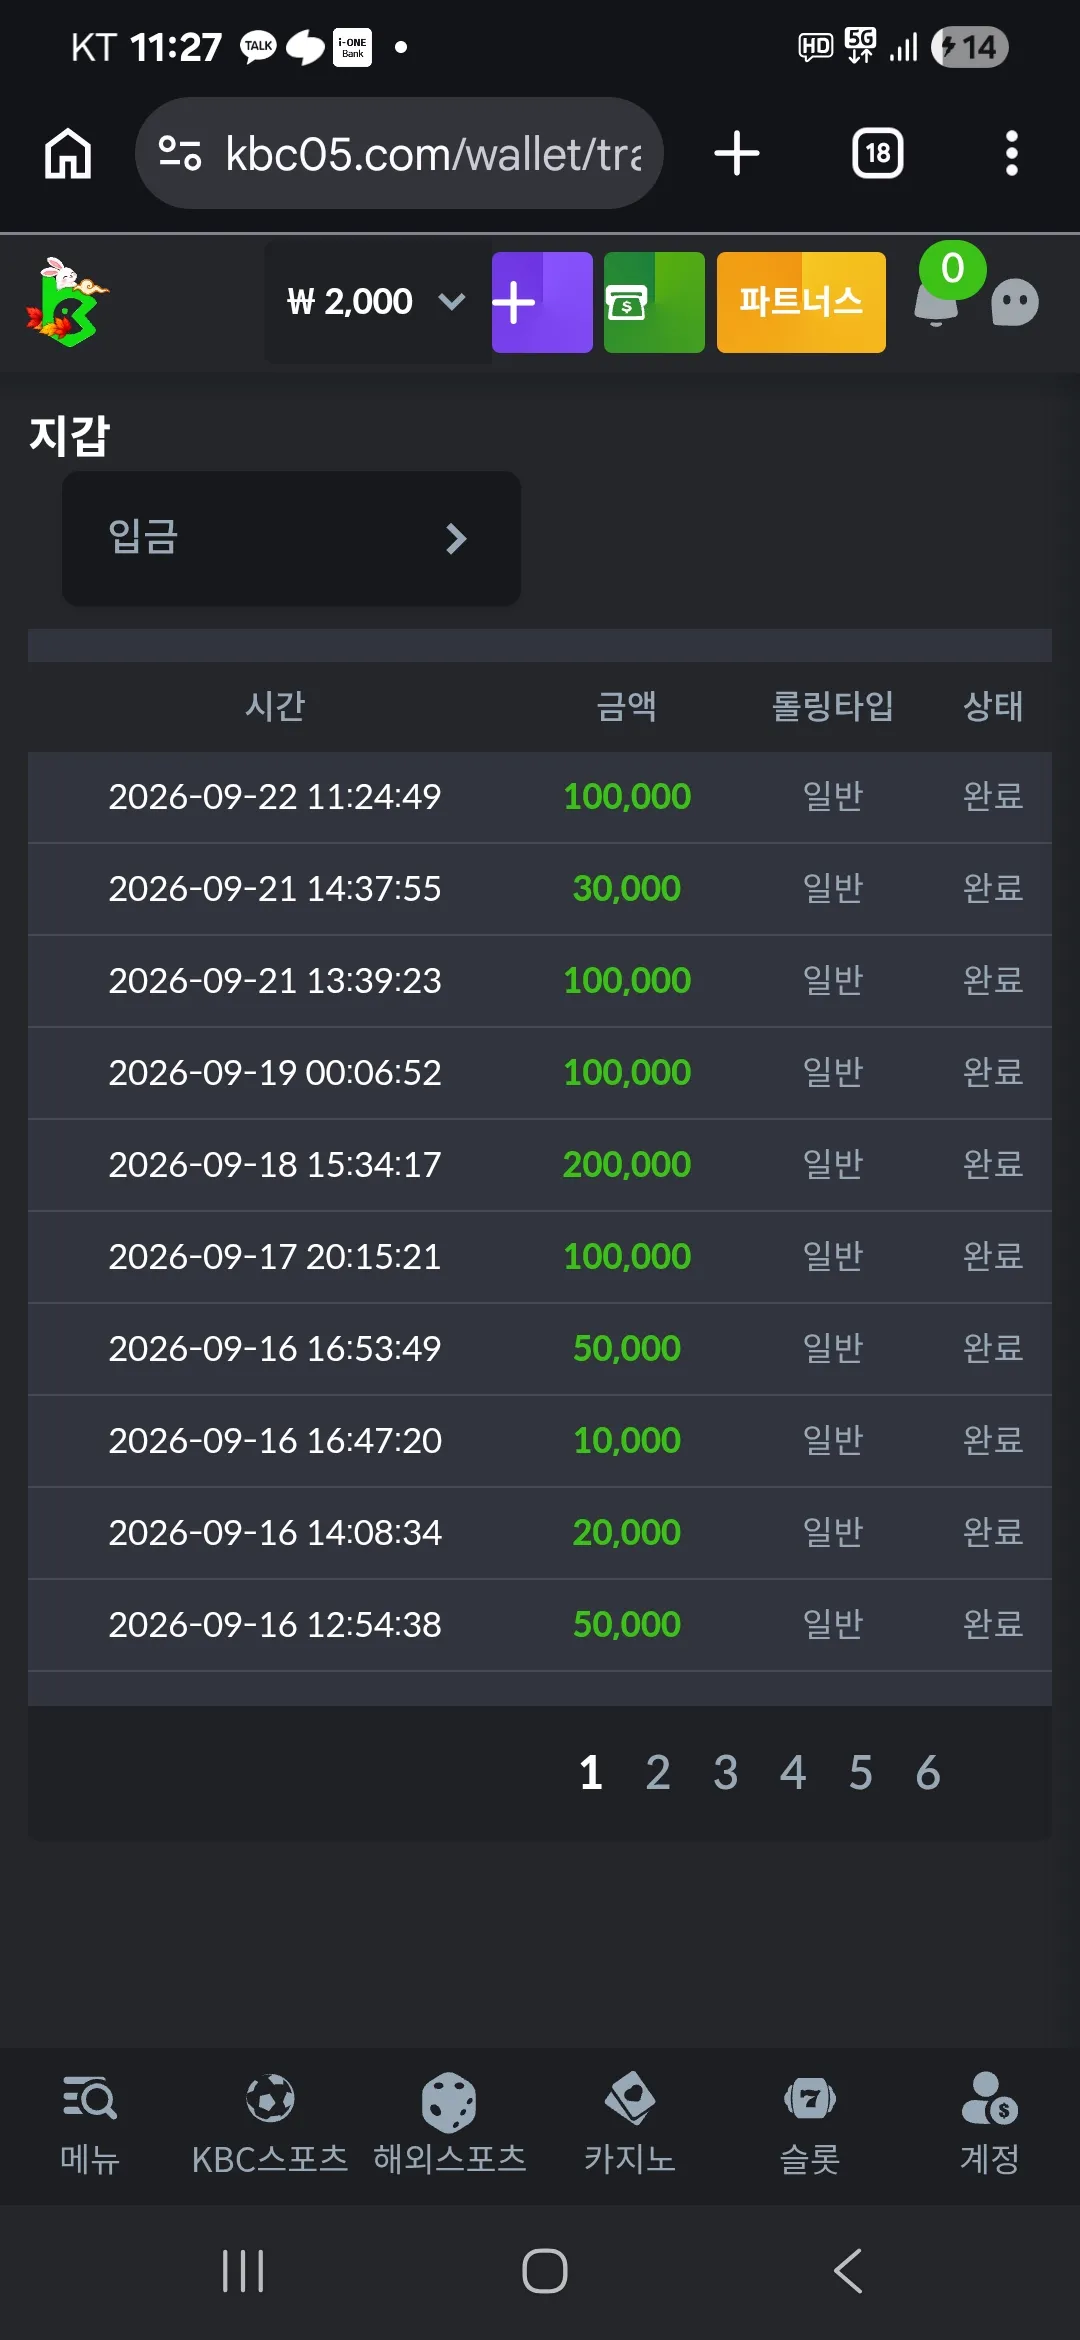Click the 파트너스 button

(x=801, y=302)
